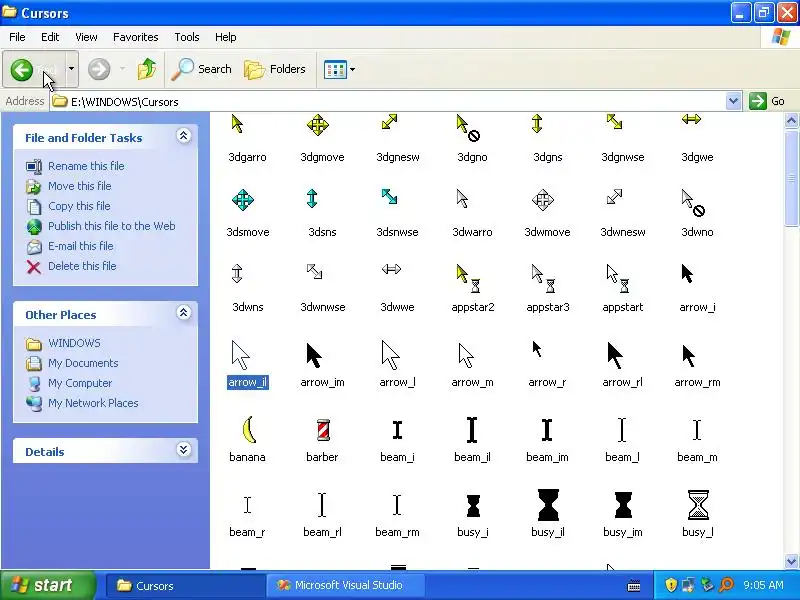Open the Tools menu

click(x=187, y=37)
